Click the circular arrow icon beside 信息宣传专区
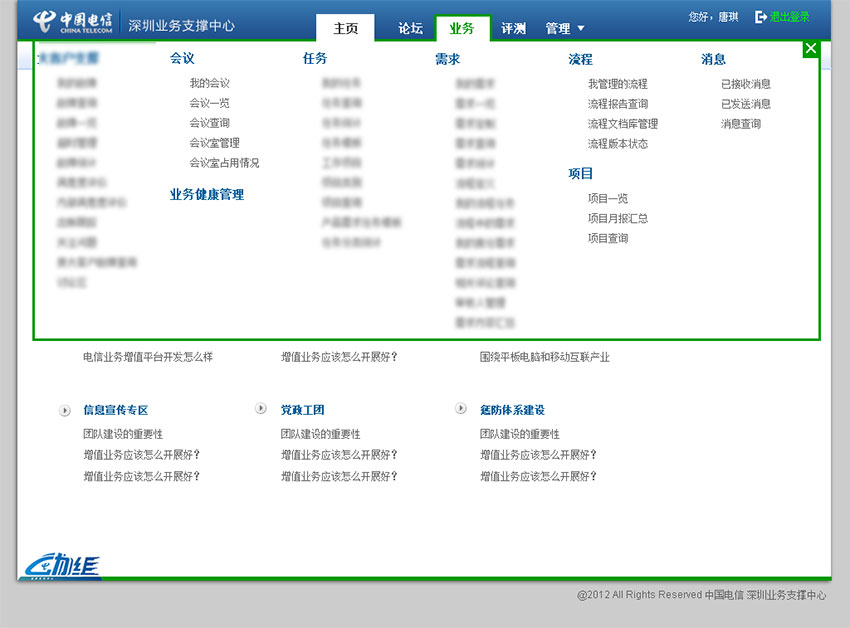The width and height of the screenshot is (850, 628). (64, 408)
